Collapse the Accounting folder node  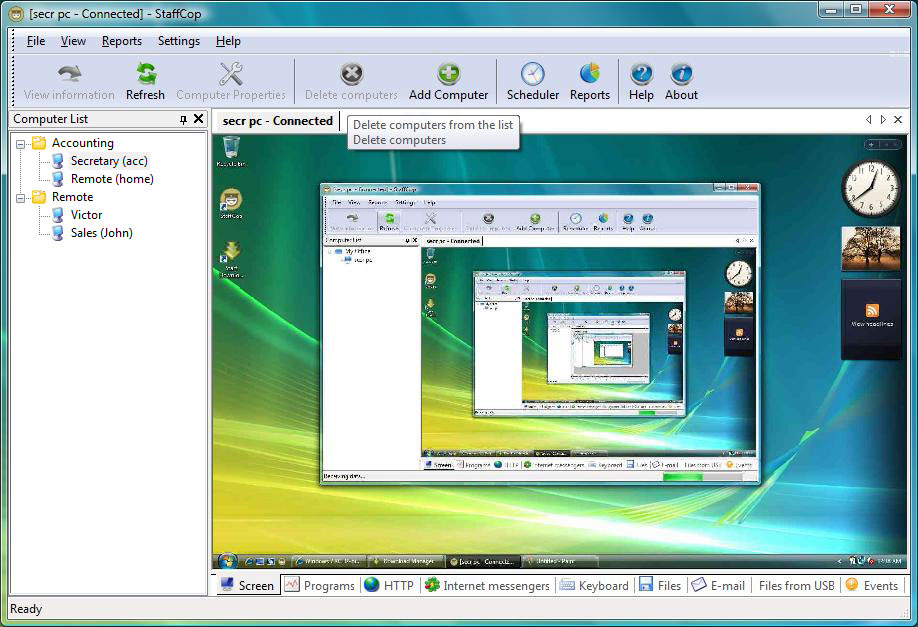tap(21, 144)
